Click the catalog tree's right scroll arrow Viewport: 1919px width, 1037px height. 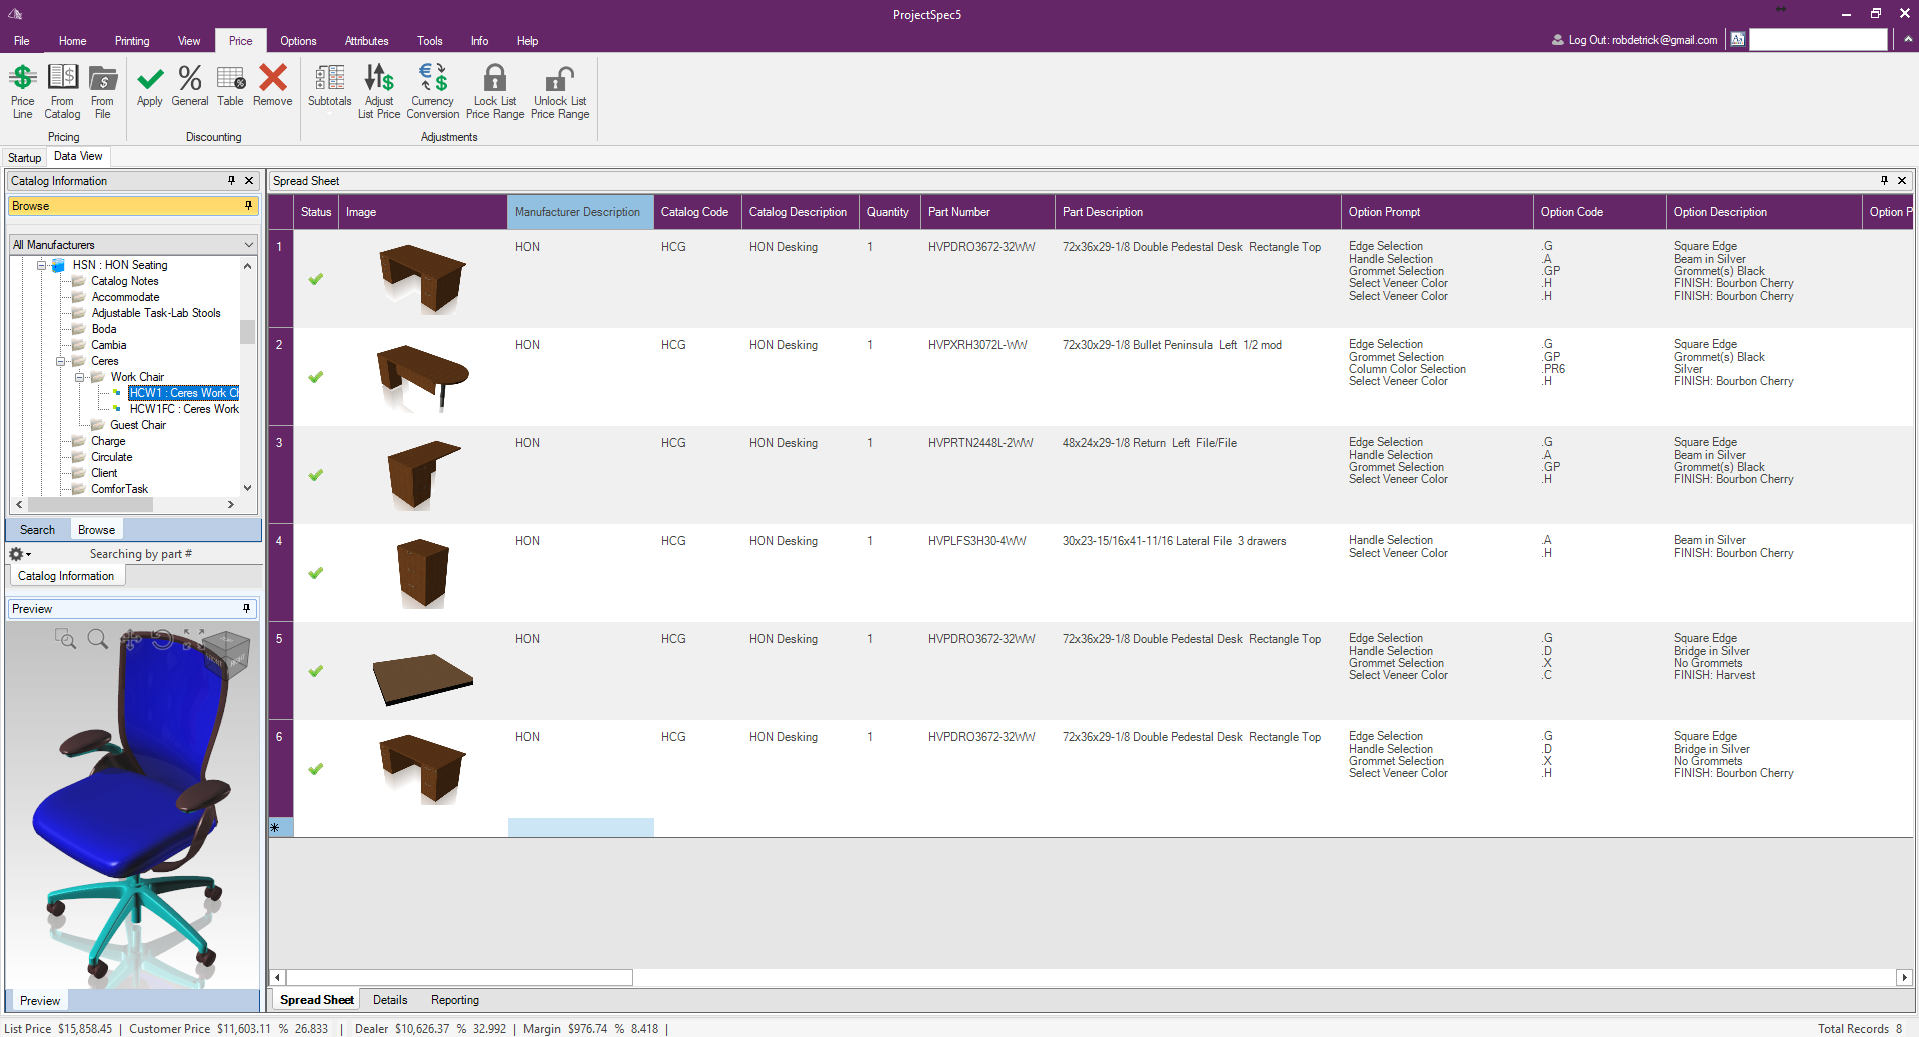(x=231, y=505)
